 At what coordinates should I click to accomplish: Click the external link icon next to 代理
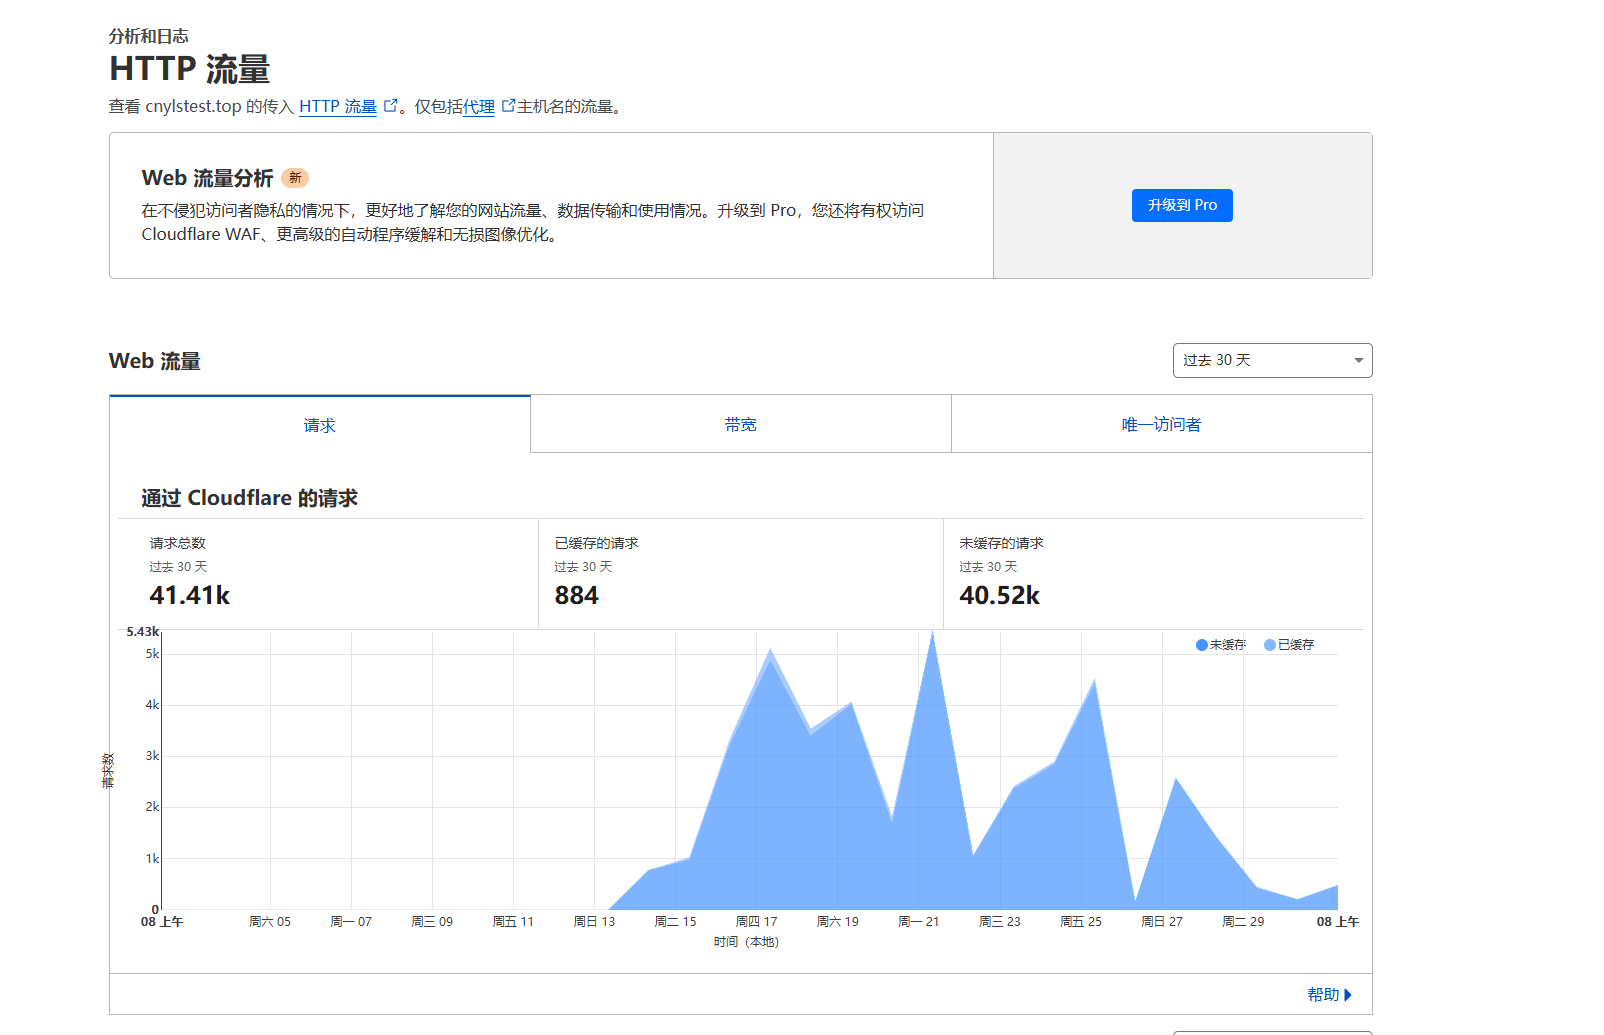pyautogui.click(x=506, y=104)
